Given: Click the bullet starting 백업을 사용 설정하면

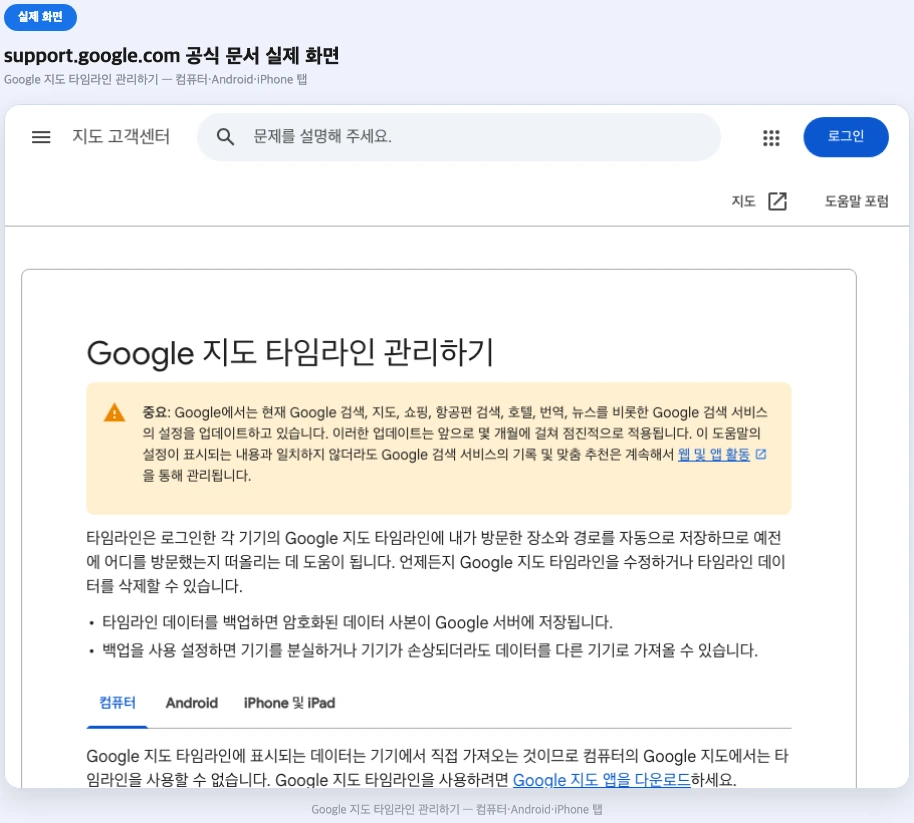Looking at the screenshot, I should tap(430, 650).
